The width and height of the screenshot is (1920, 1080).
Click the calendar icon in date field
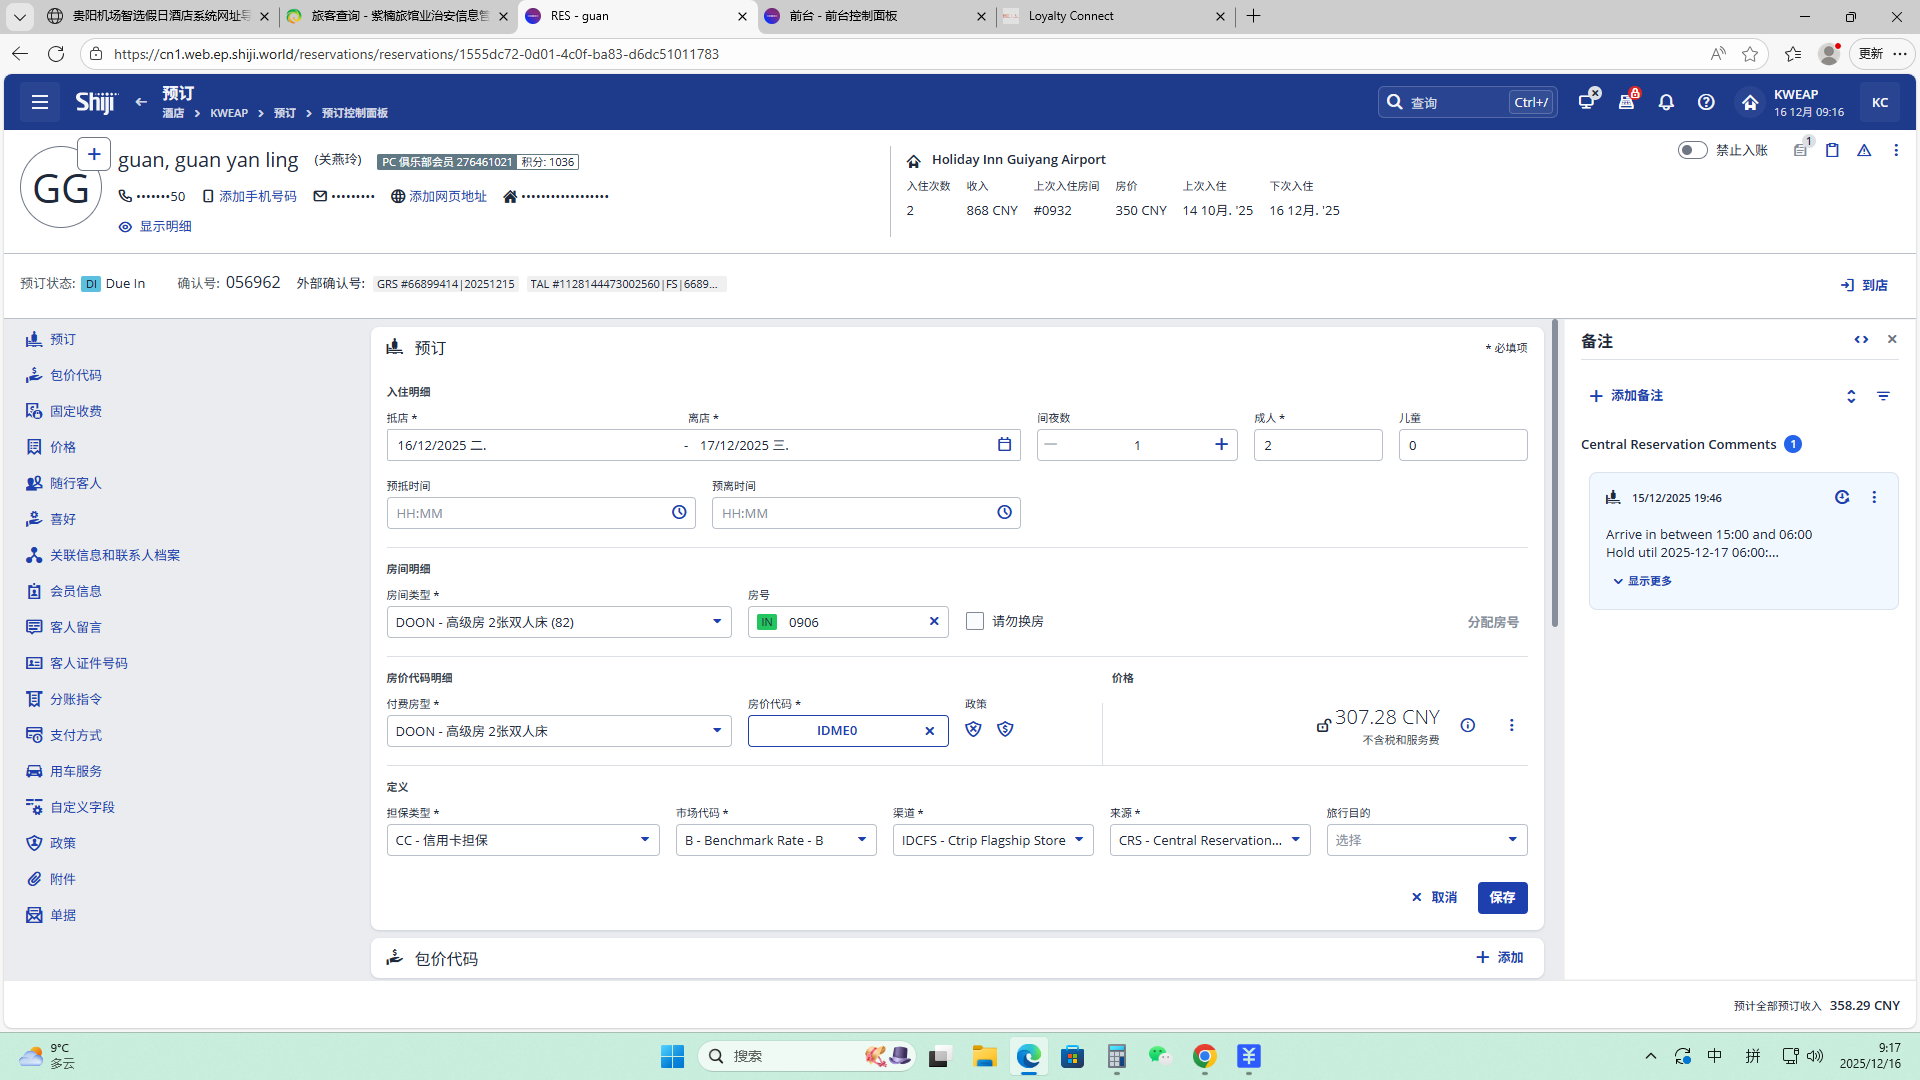click(1004, 445)
